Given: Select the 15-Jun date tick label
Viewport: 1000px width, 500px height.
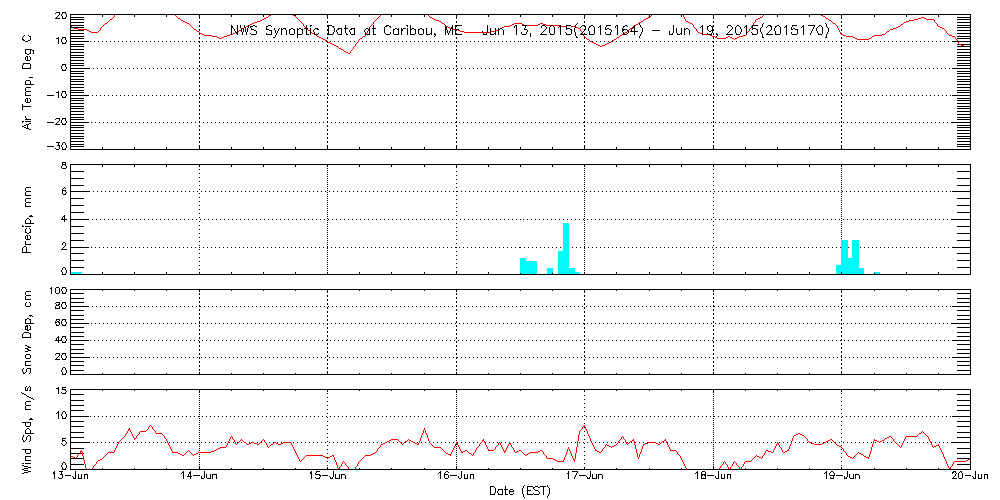Looking at the screenshot, I should tap(328, 478).
